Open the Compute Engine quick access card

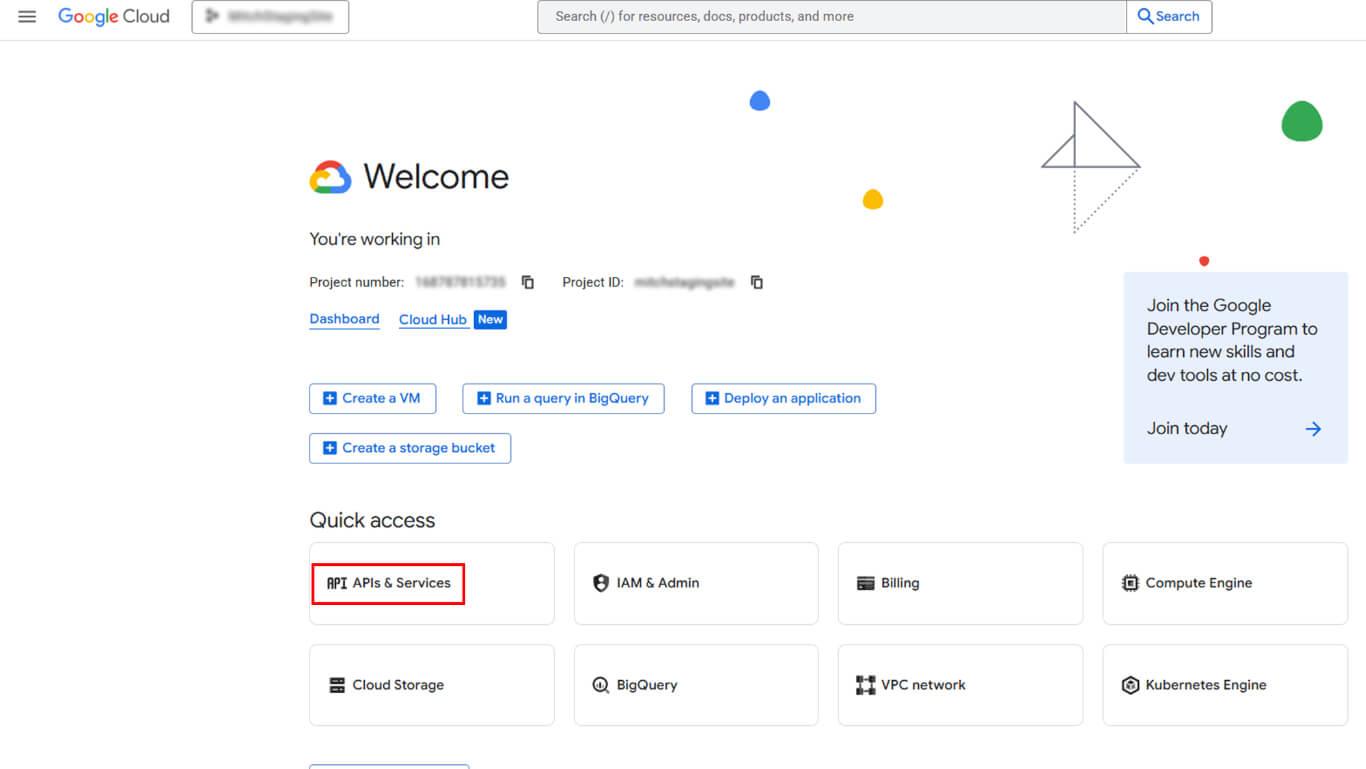(x=1224, y=583)
